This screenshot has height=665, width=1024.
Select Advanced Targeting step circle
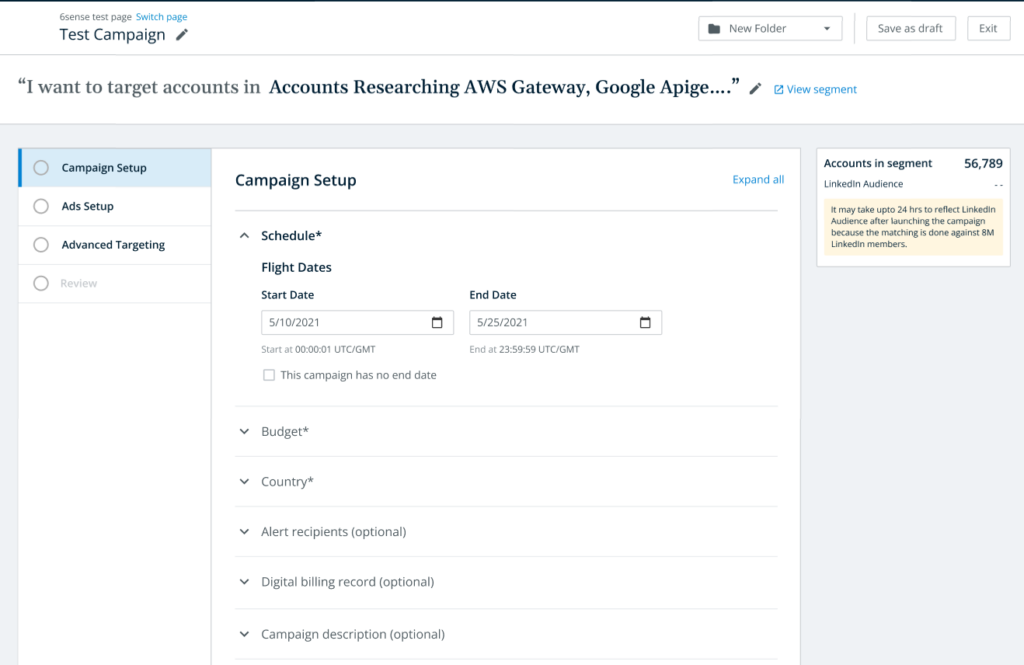(x=41, y=245)
